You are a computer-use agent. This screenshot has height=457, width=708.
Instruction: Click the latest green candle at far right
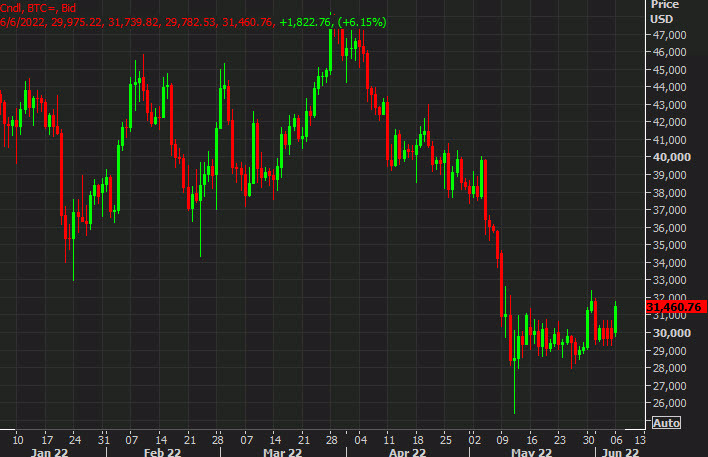[x=616, y=318]
